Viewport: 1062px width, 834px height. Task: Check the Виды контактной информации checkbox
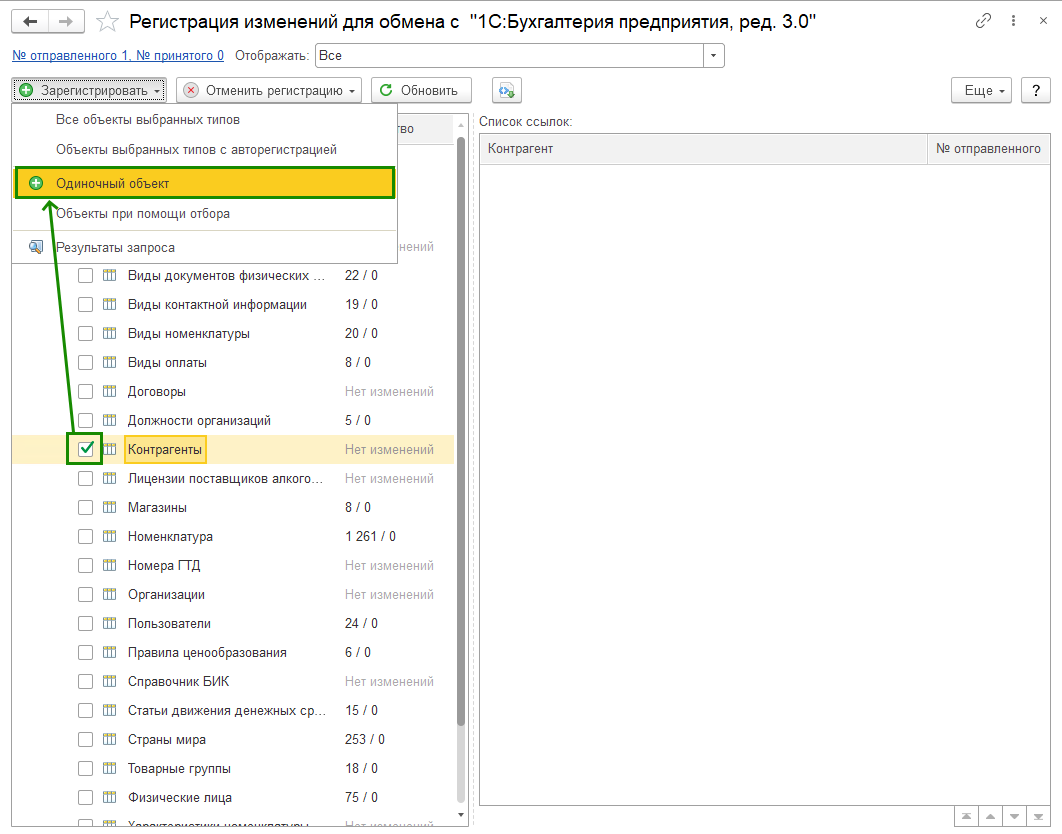coord(85,304)
